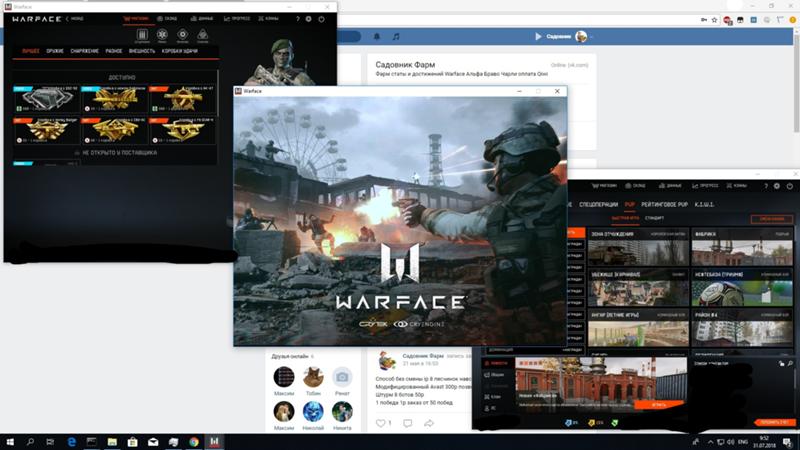Open Склад tab in top-left Warface window
This screenshot has width=800, height=450.
[x=167, y=19]
